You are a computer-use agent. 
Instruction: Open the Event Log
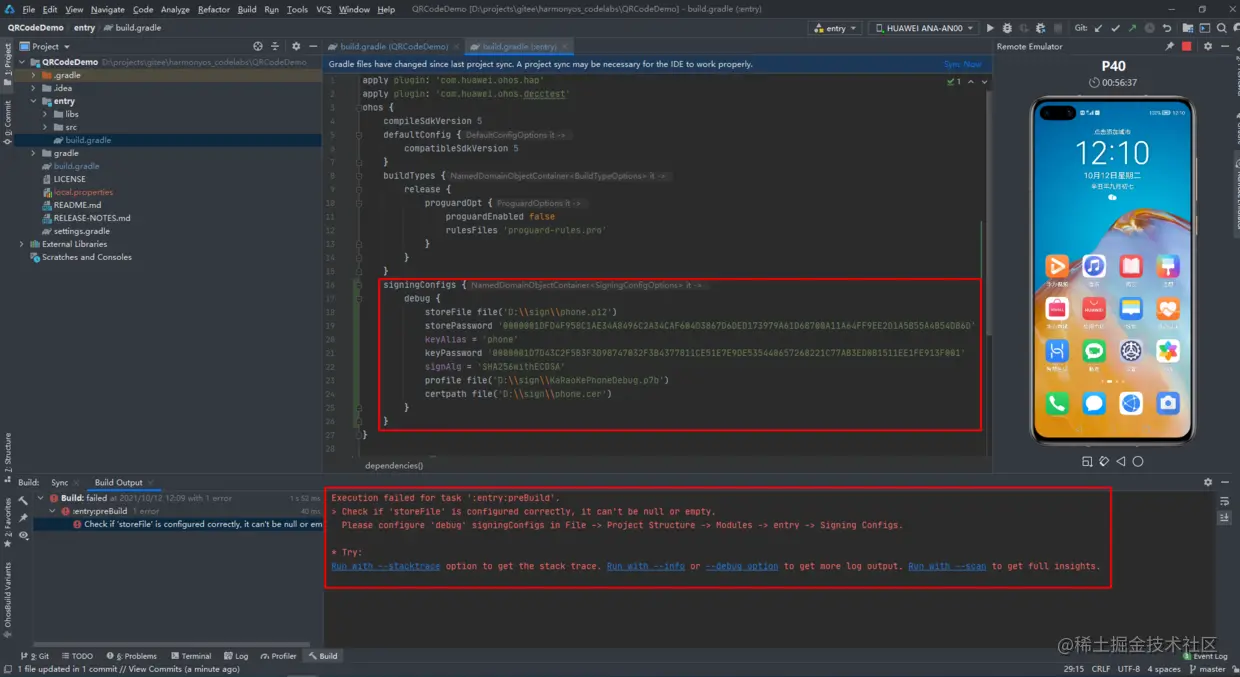pyautogui.click(x=1204, y=656)
